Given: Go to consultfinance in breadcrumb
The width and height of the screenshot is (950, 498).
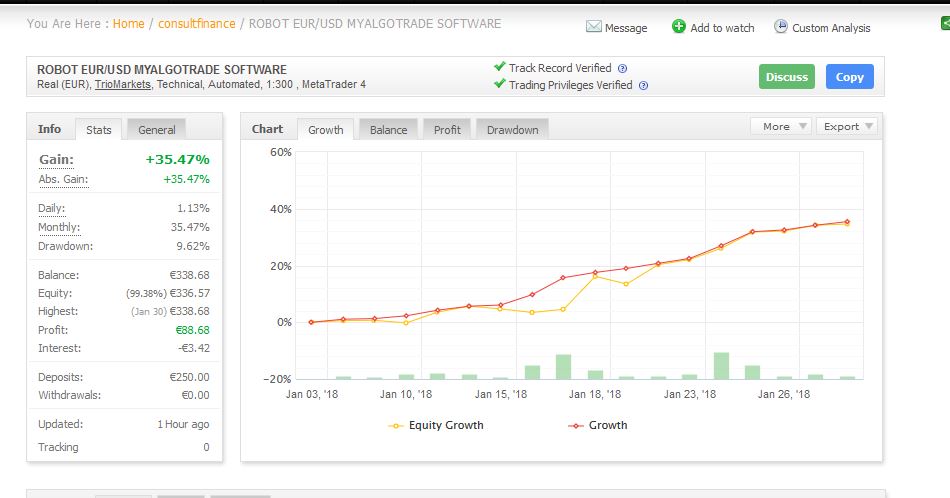Looking at the screenshot, I should (x=195, y=23).
